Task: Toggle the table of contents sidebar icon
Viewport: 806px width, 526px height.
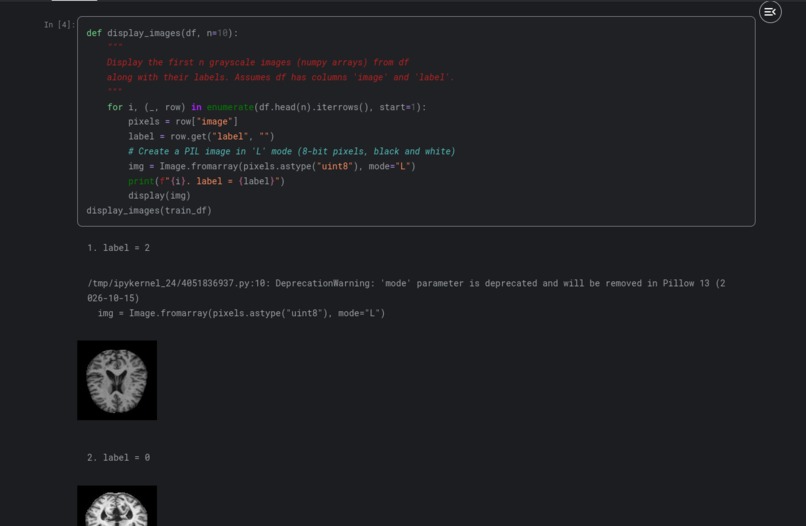Action: [770, 12]
